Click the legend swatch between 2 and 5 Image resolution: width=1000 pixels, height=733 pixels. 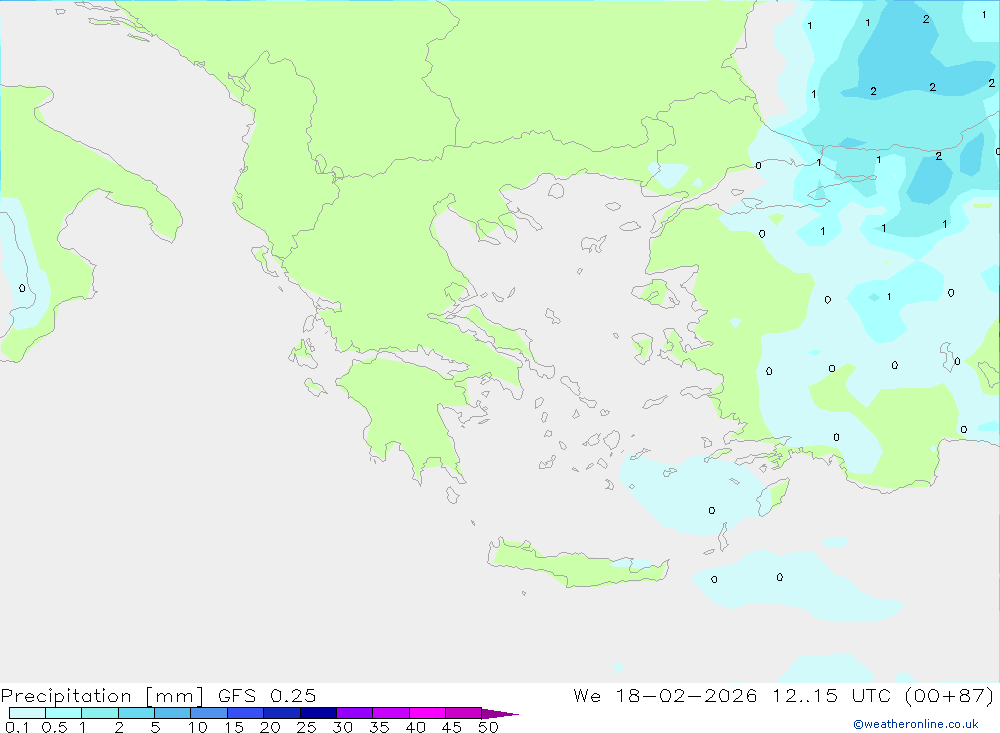pos(136,713)
